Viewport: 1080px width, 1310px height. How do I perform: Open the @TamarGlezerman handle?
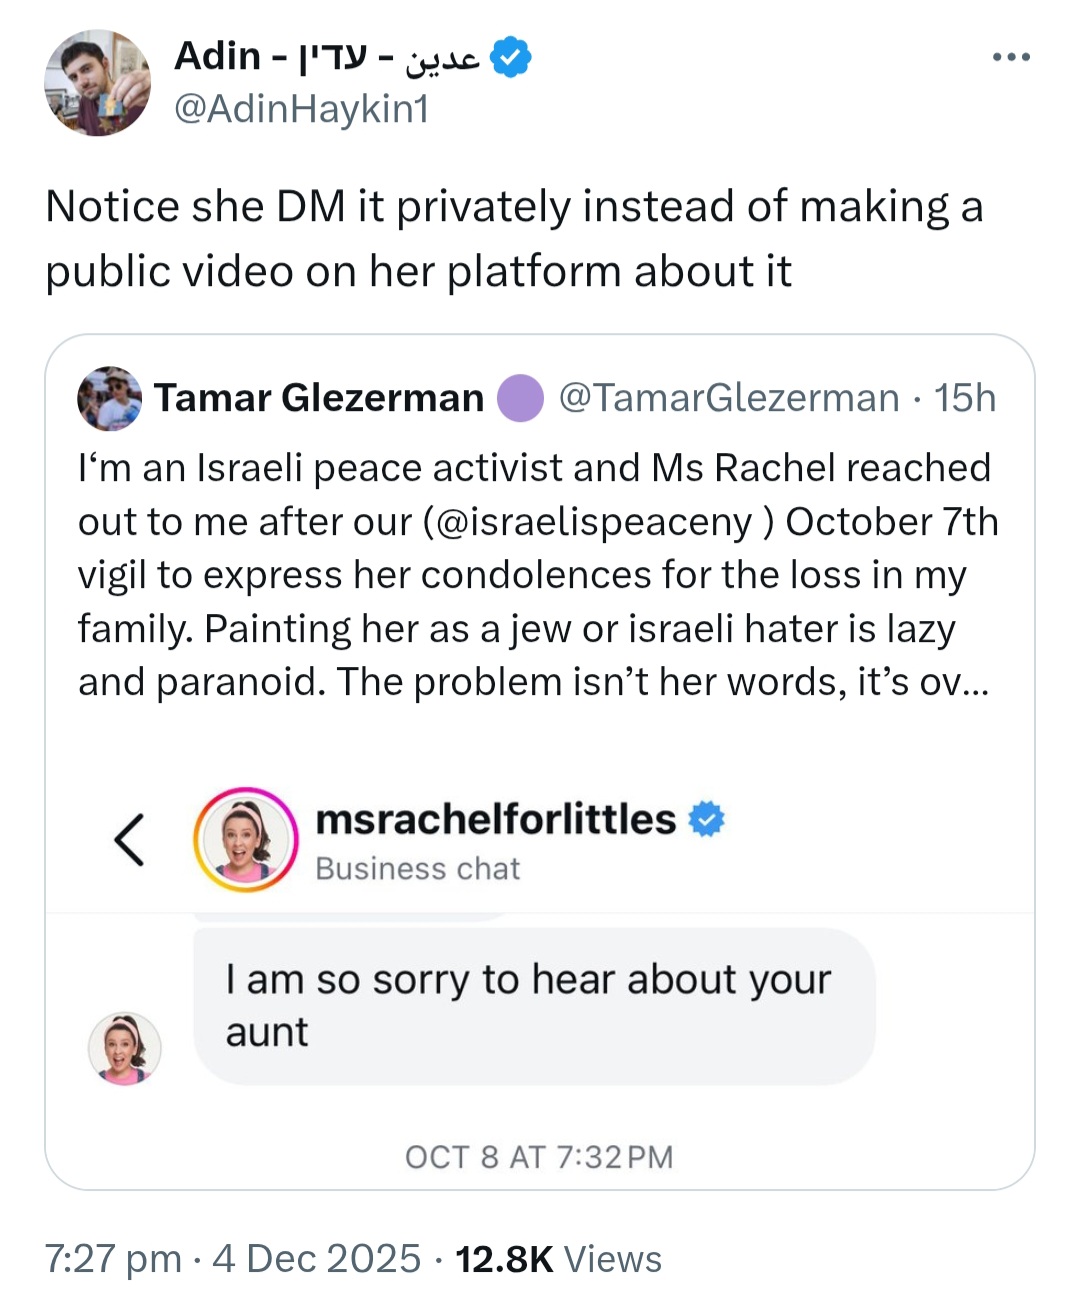click(x=729, y=398)
